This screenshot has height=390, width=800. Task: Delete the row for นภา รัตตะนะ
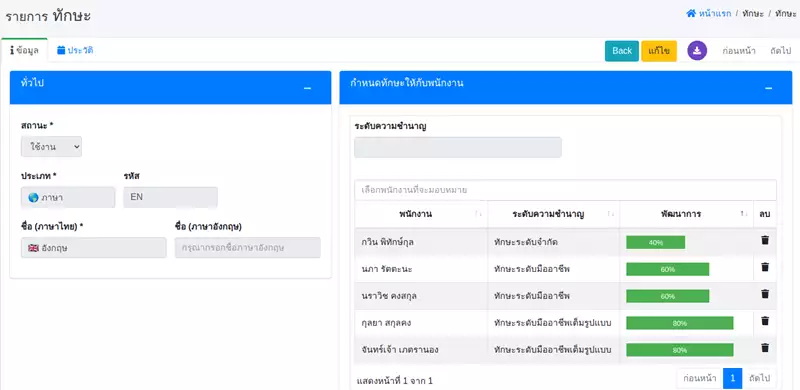point(765,267)
